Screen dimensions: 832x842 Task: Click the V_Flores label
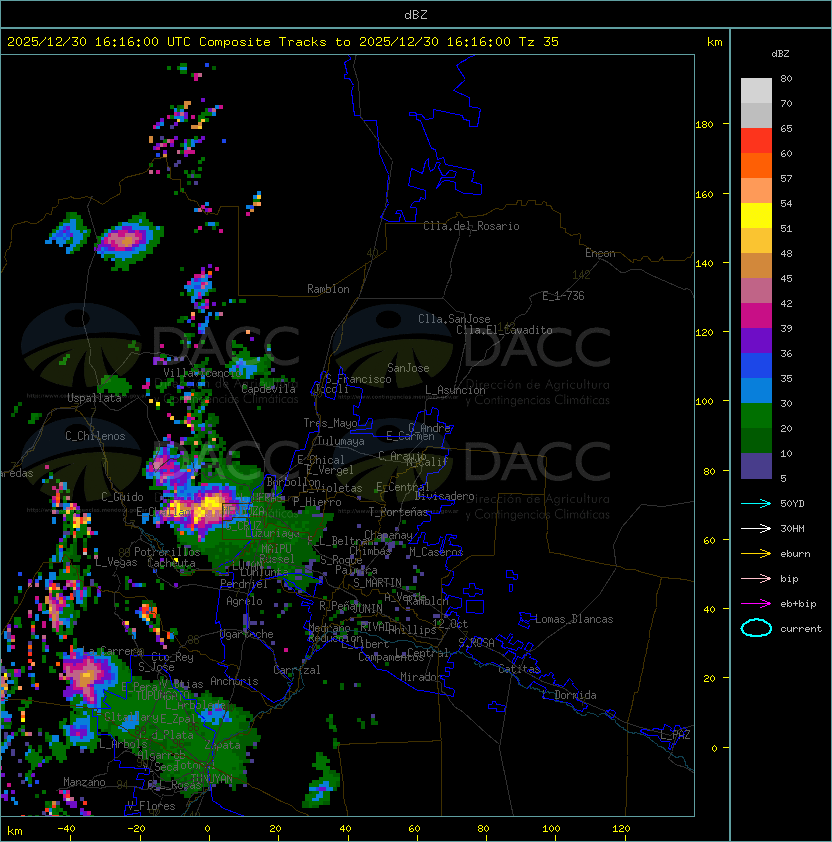(x=151, y=806)
